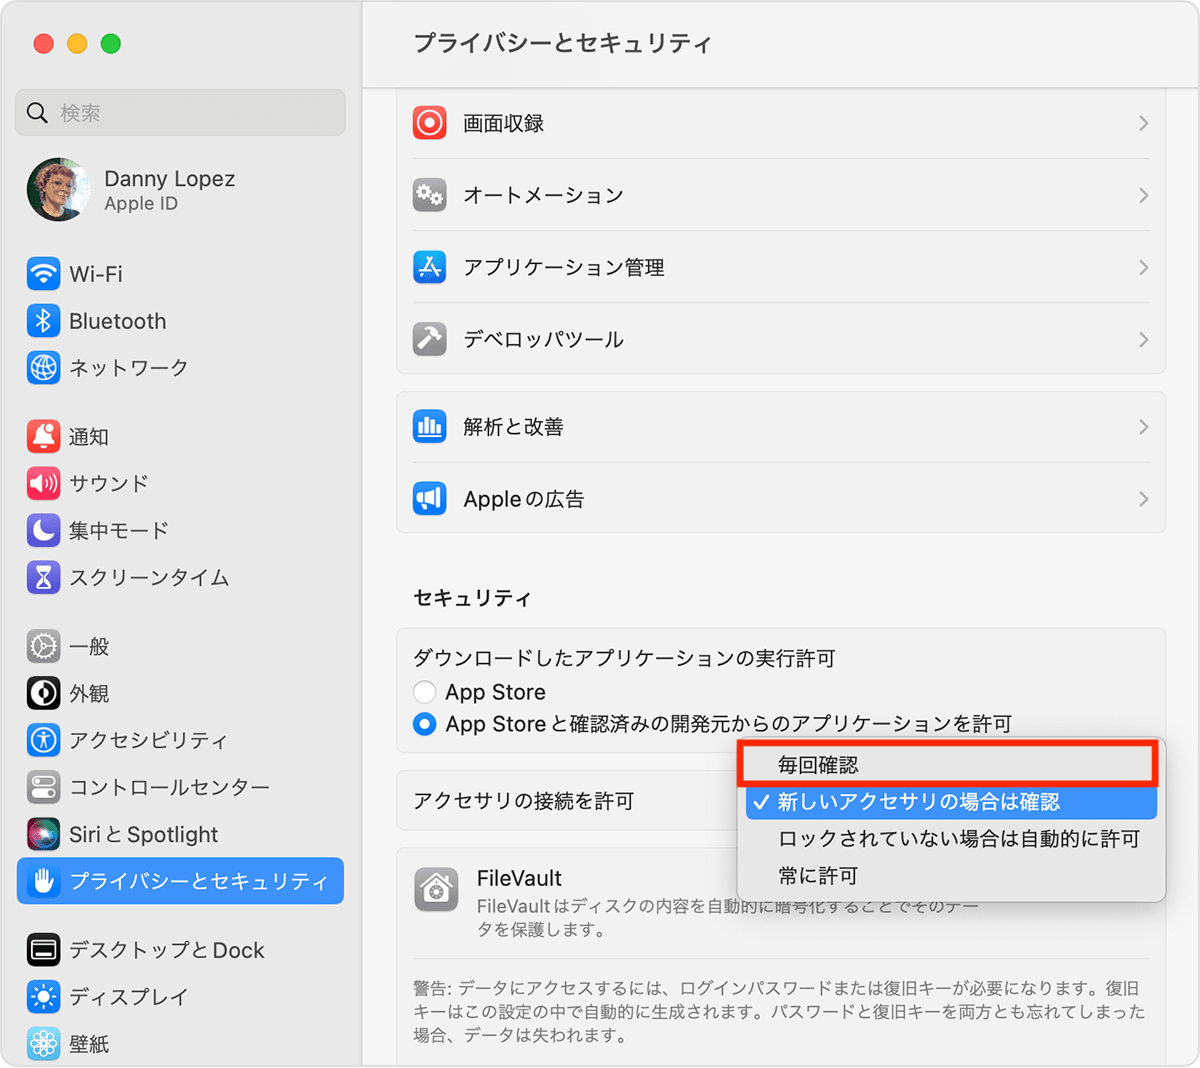Click the プライバシーとセキュリティ window title
Screen dimensions: 1200x1068
[x=563, y=43]
